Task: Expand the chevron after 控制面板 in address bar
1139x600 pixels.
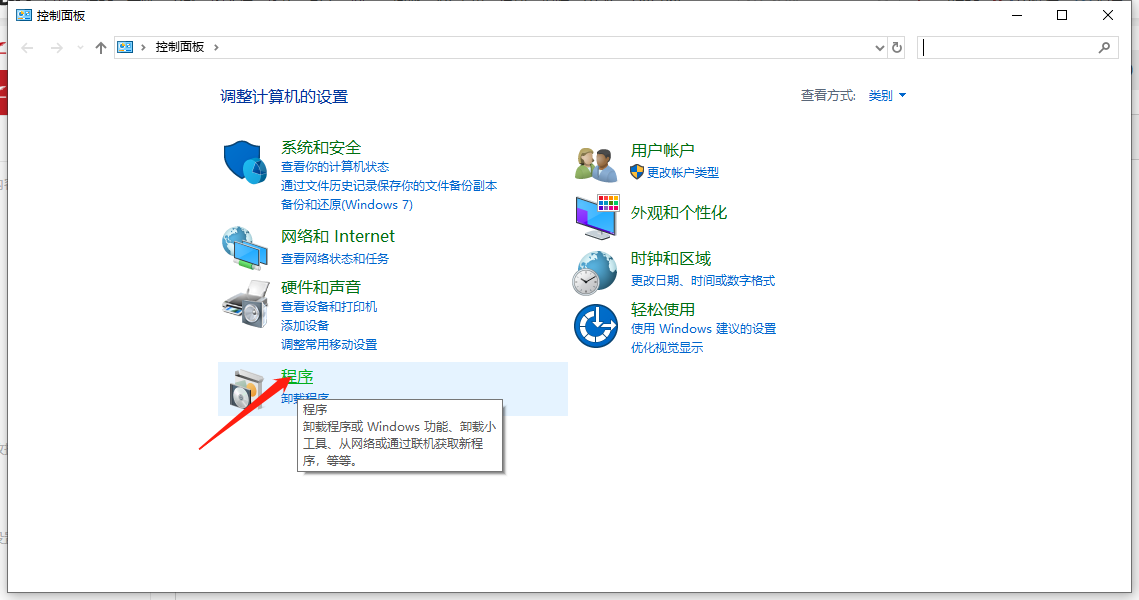Action: click(216, 47)
